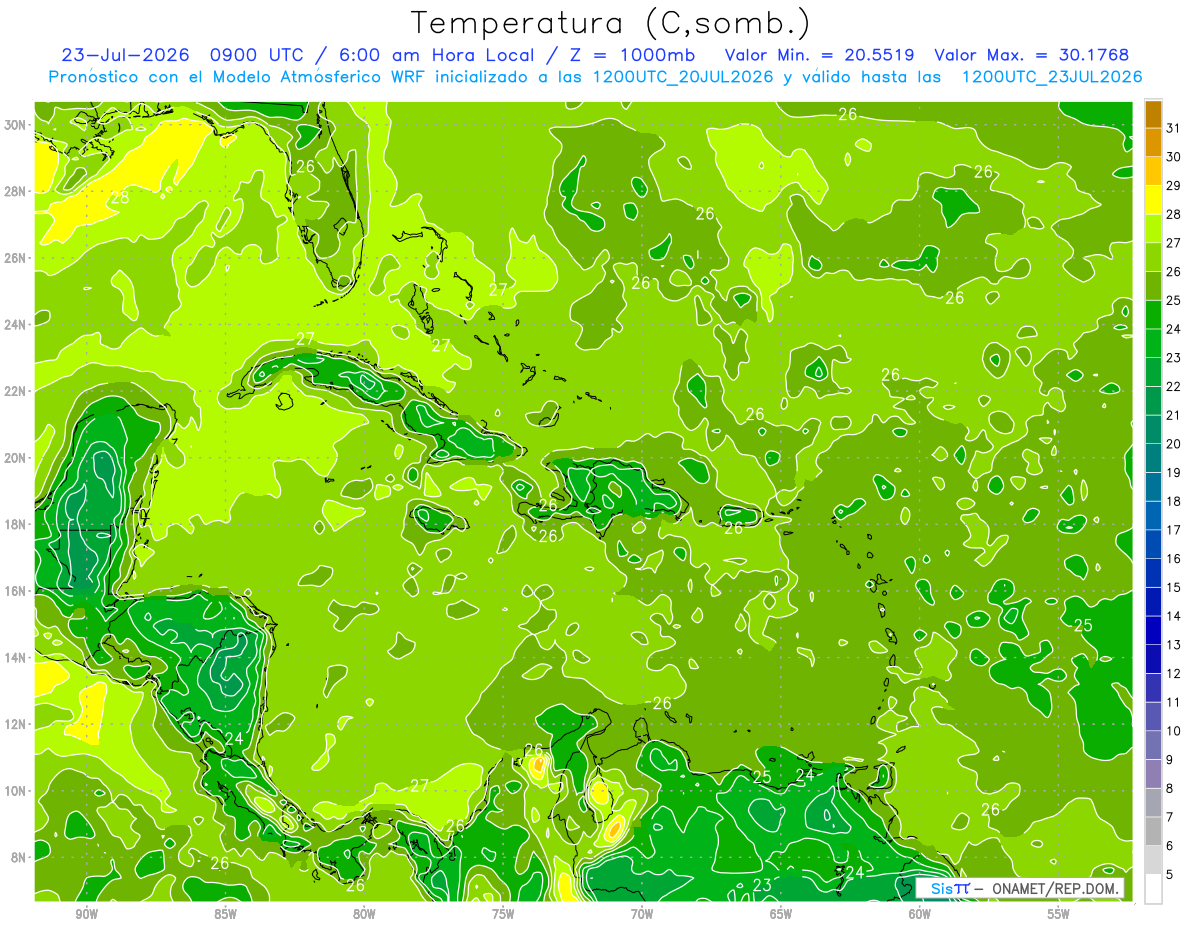1200x927 pixels.
Task: Click the "26N" latitude axis label
Action: (17, 257)
